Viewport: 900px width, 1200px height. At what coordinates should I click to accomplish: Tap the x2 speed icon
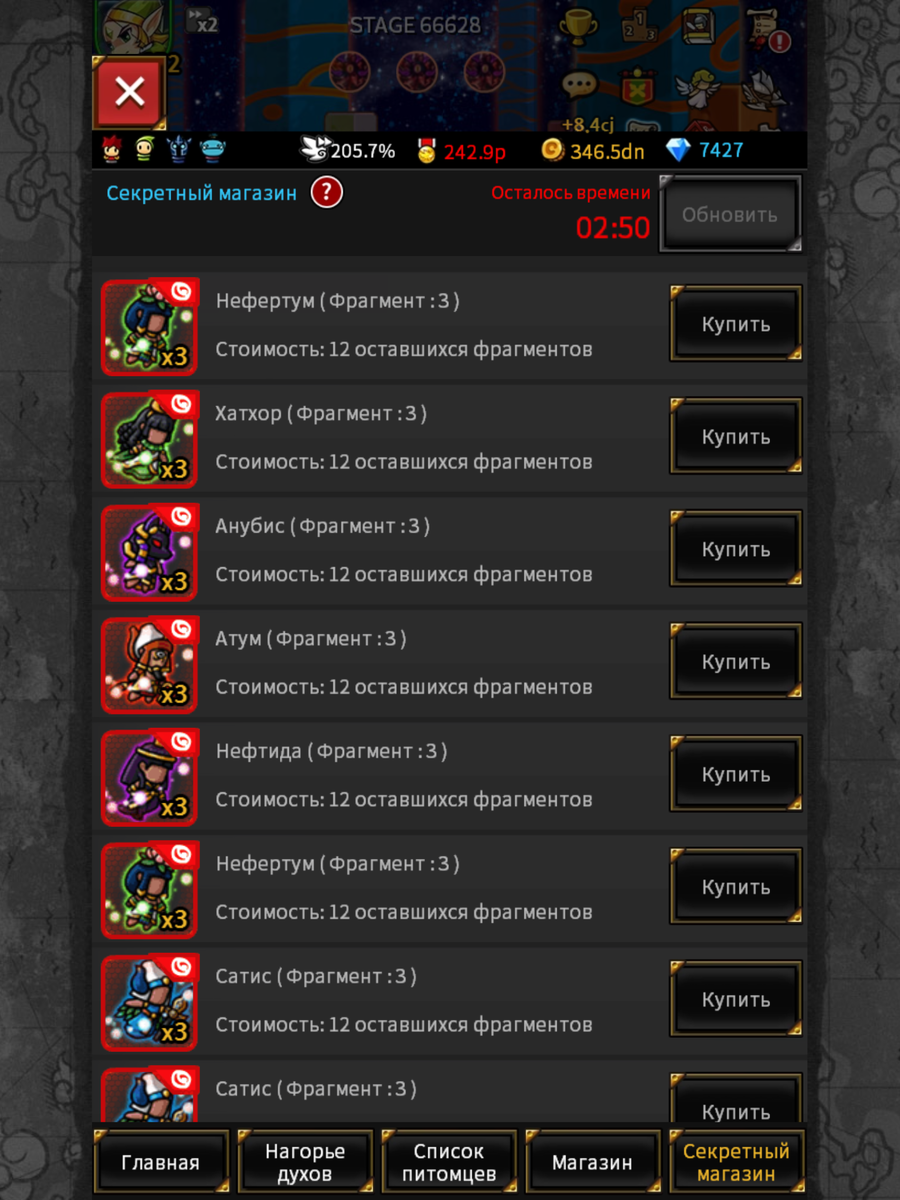click(x=203, y=23)
